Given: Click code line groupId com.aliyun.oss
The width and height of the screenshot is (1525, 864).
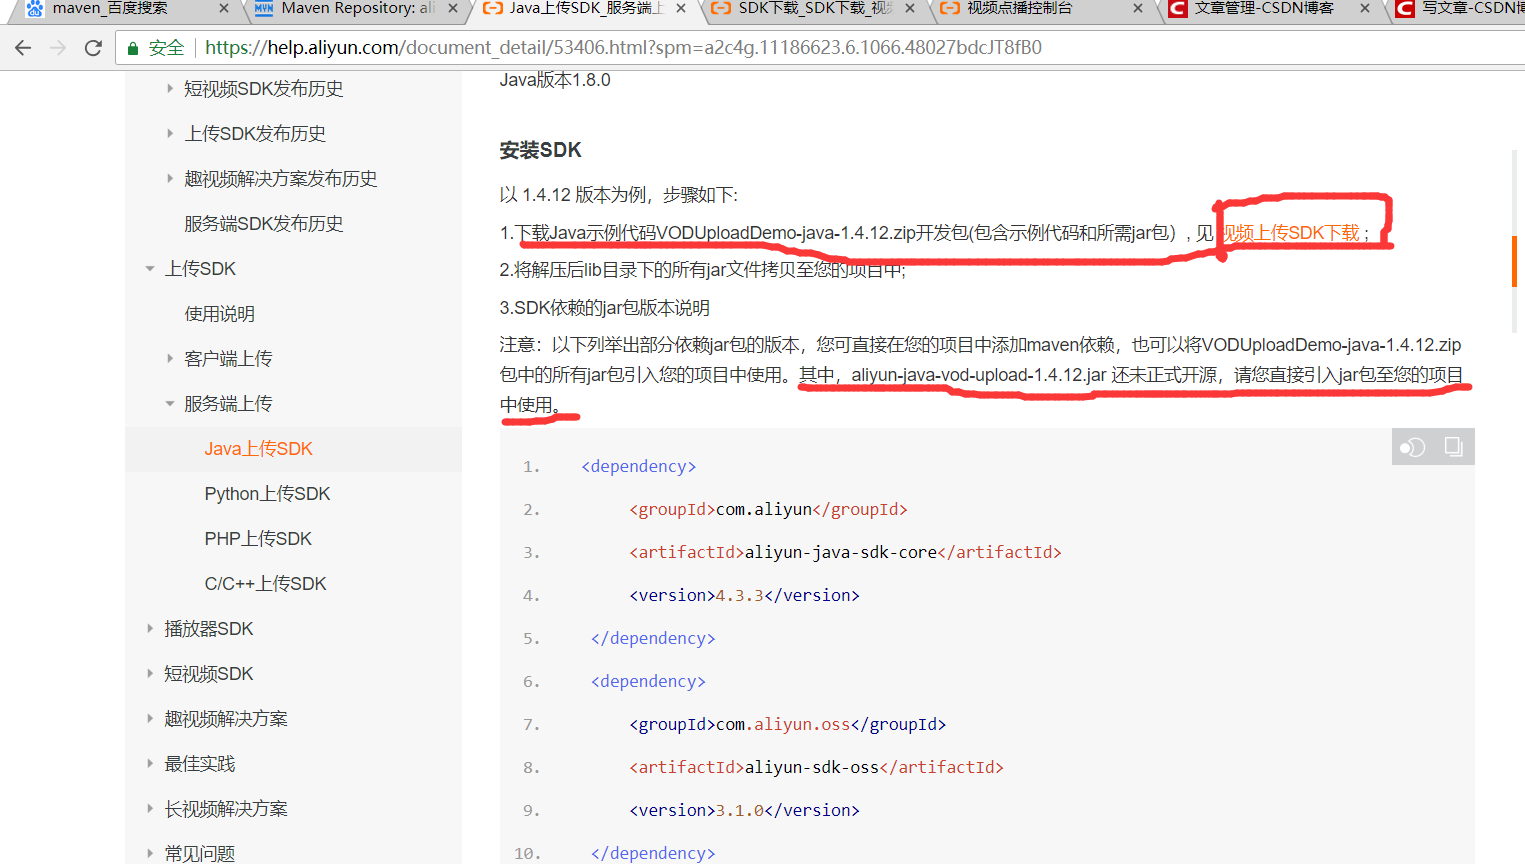Looking at the screenshot, I should point(787,724).
